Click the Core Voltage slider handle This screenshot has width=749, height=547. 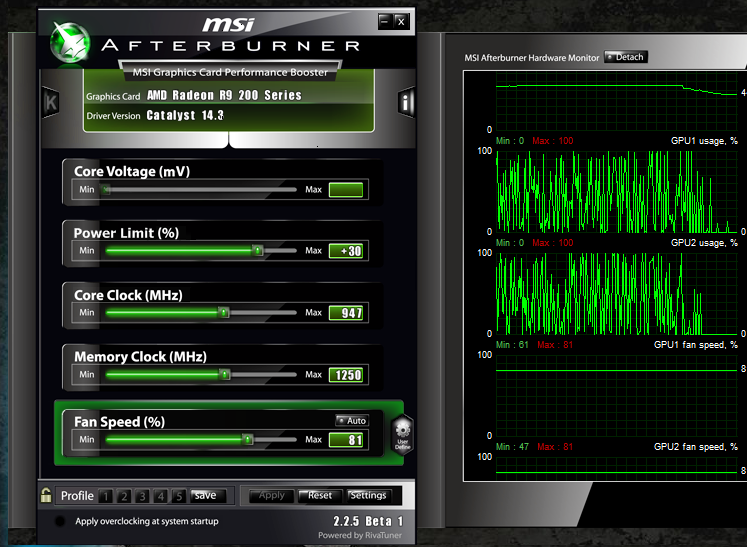coord(106,190)
